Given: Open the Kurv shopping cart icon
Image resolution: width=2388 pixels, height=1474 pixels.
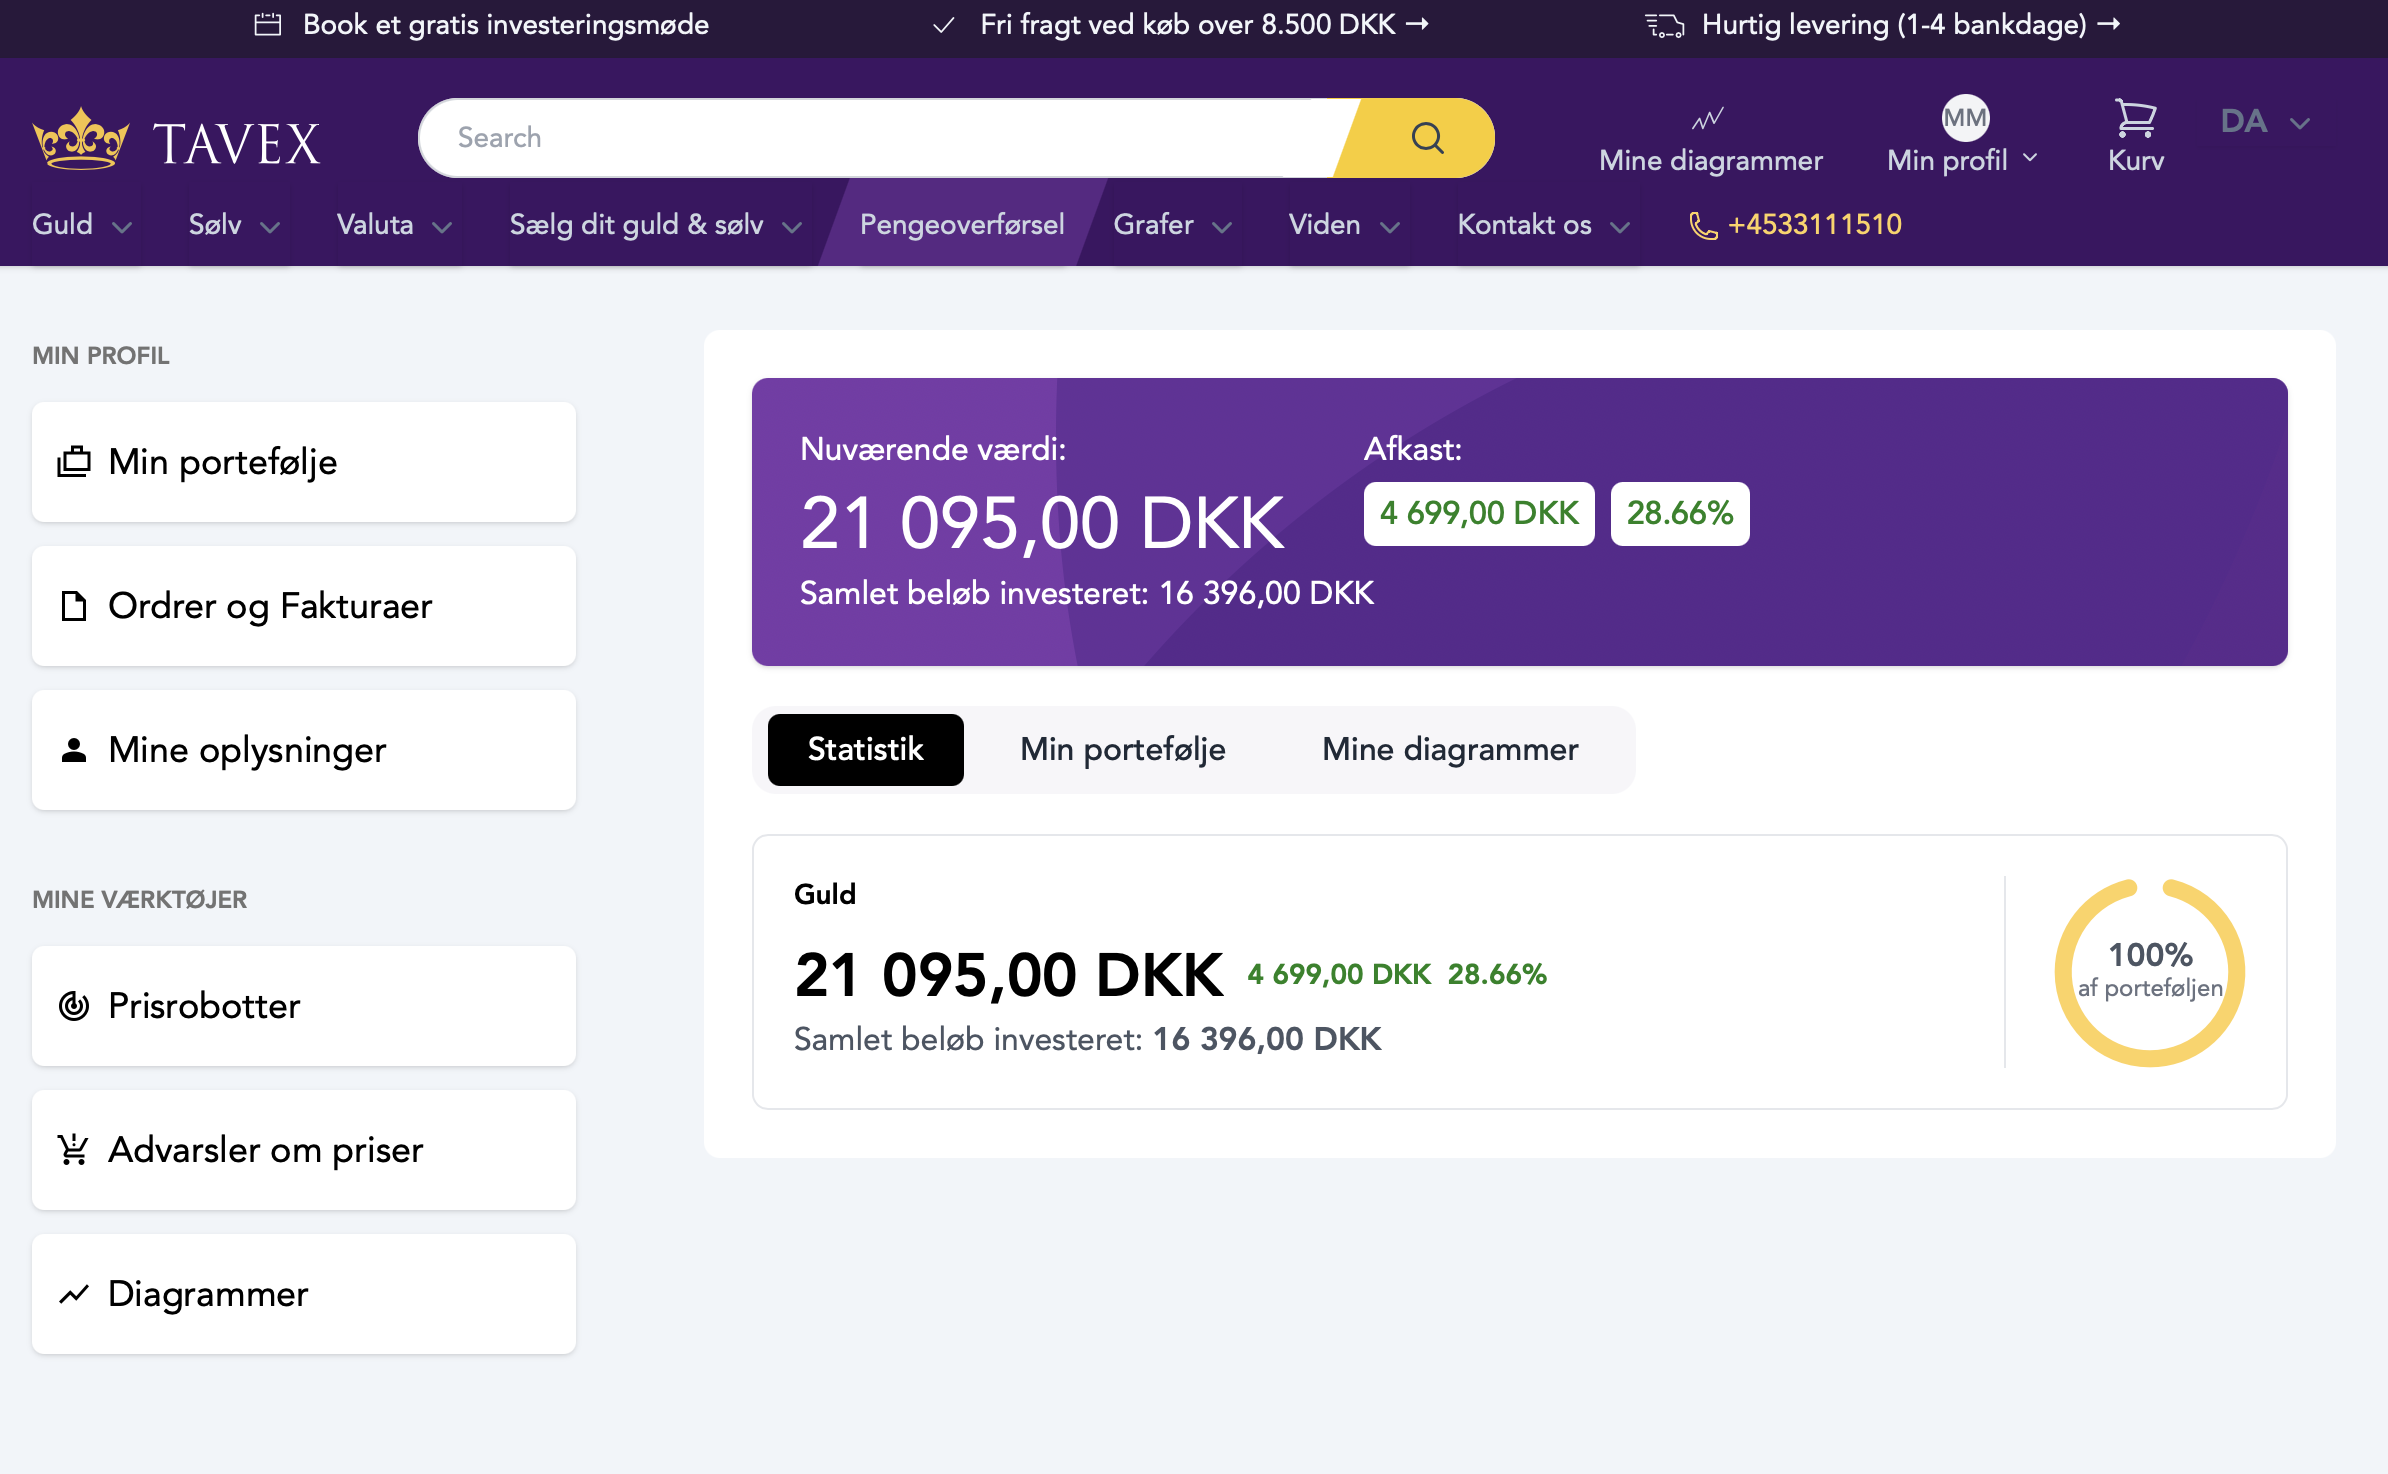Looking at the screenshot, I should coord(2135,117).
